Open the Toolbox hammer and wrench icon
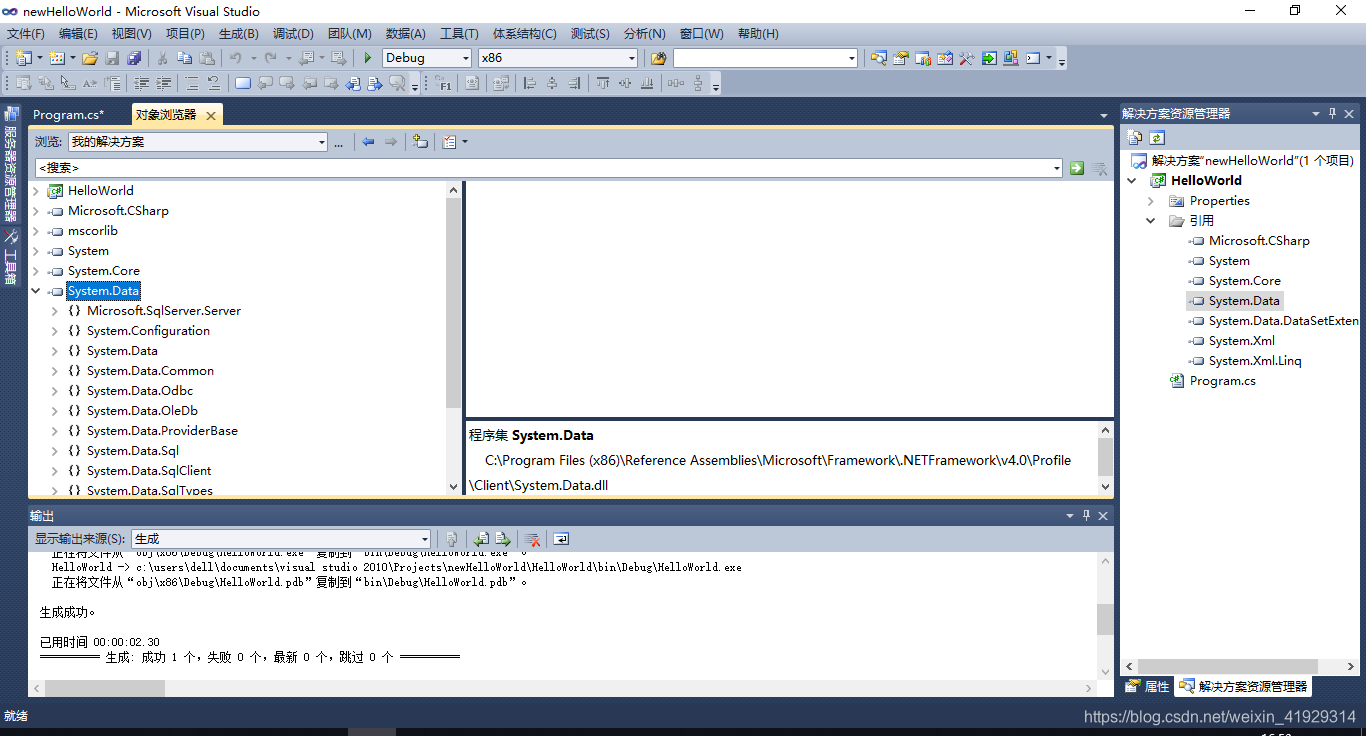Screen dimensions: 1366x736 click(x=967, y=58)
